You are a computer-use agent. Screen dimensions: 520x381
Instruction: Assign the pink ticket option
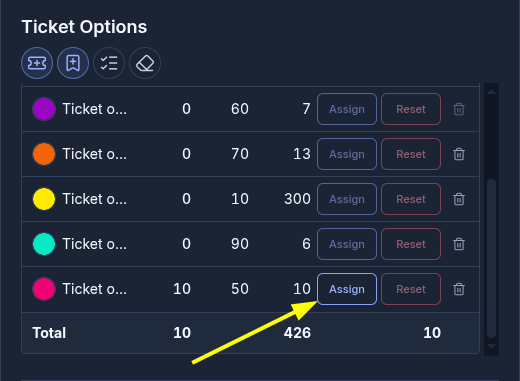347,289
